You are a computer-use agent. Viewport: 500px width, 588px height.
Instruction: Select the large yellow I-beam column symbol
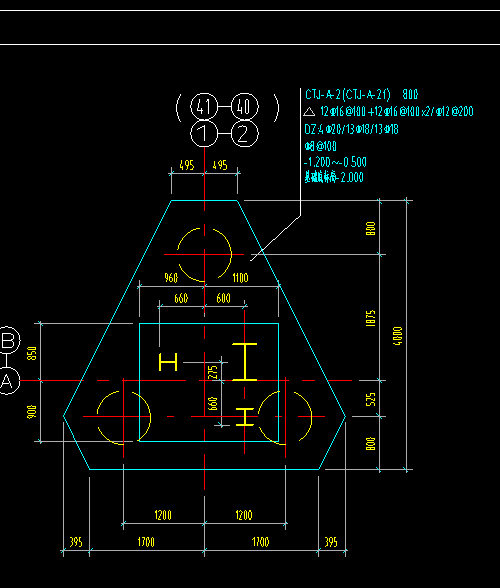(245, 362)
